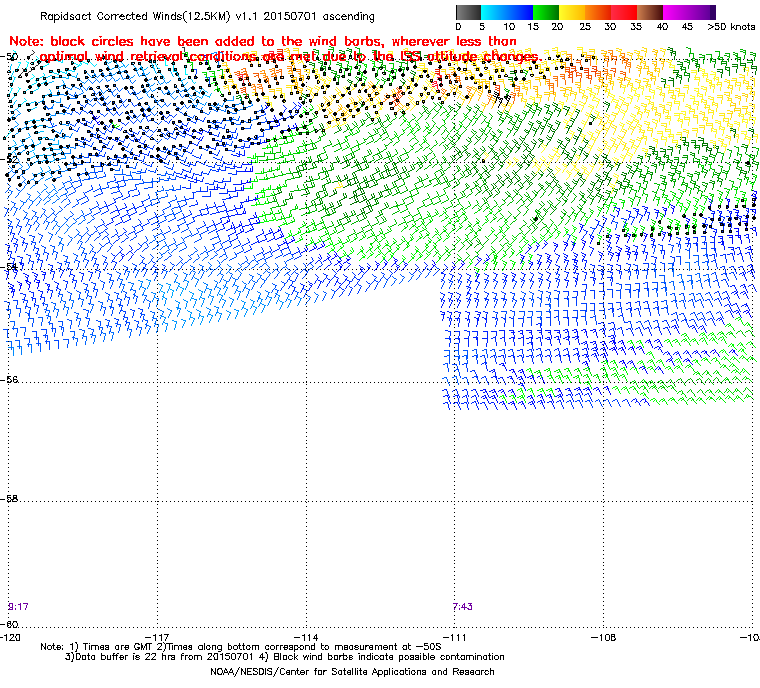
Task: Click the gray 0-5 knots color segment
Action: [468, 12]
